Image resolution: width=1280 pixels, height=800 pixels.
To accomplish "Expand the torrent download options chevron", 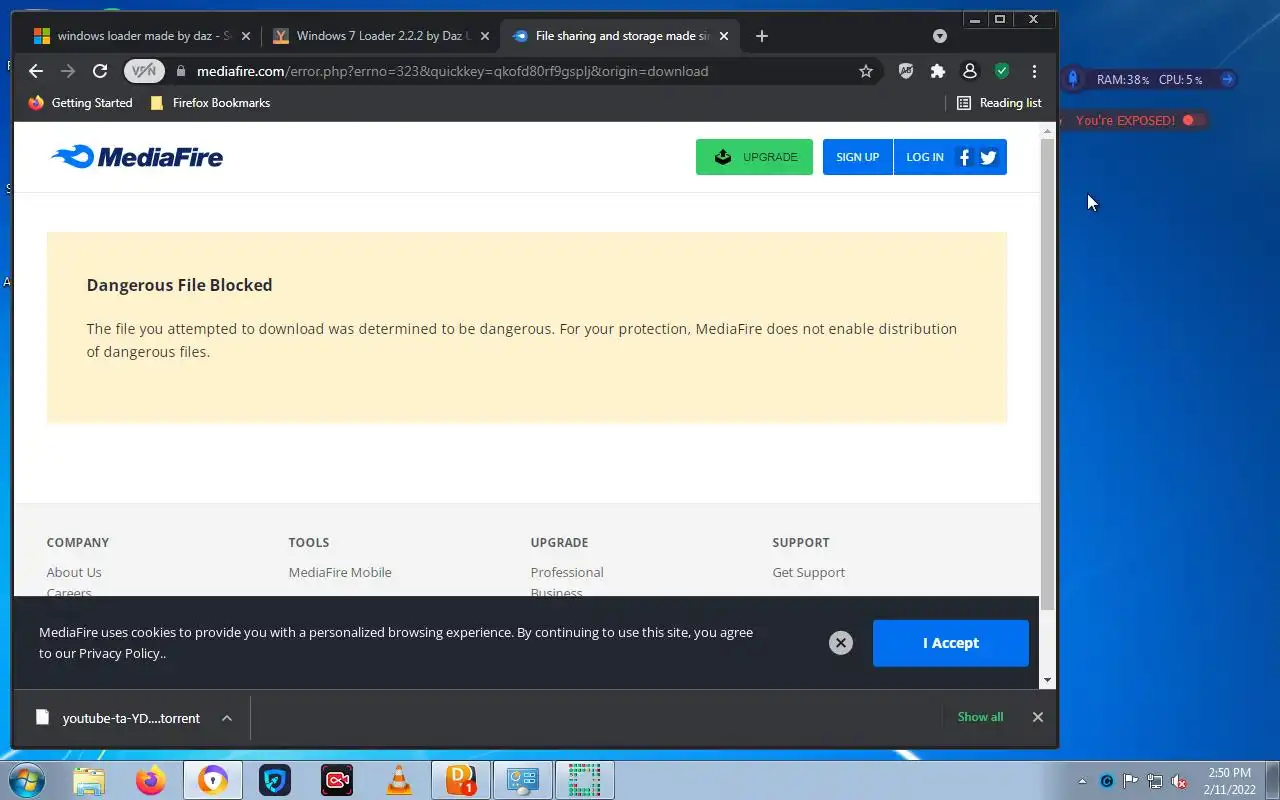I will pyautogui.click(x=227, y=718).
